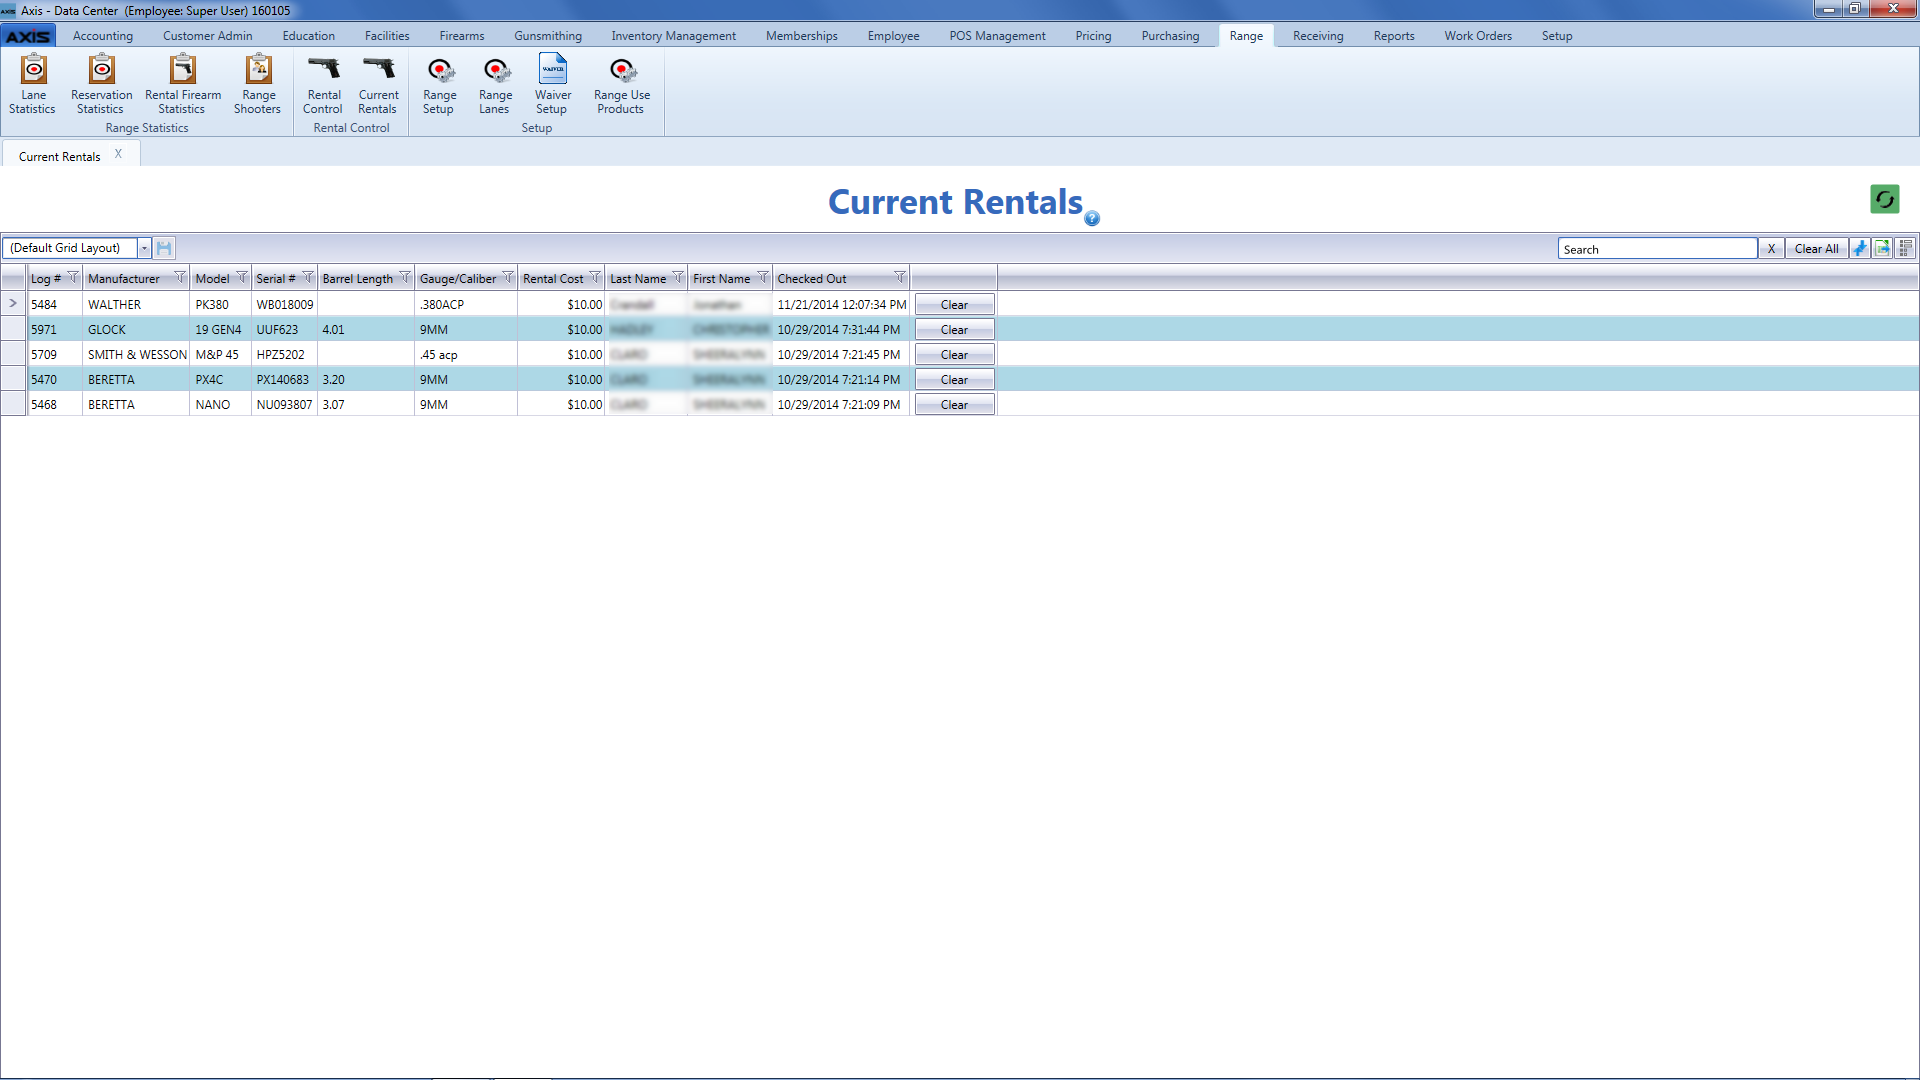The image size is (1920, 1080).
Task: Select log number 5468 cell
Action: pyautogui.click(x=55, y=405)
